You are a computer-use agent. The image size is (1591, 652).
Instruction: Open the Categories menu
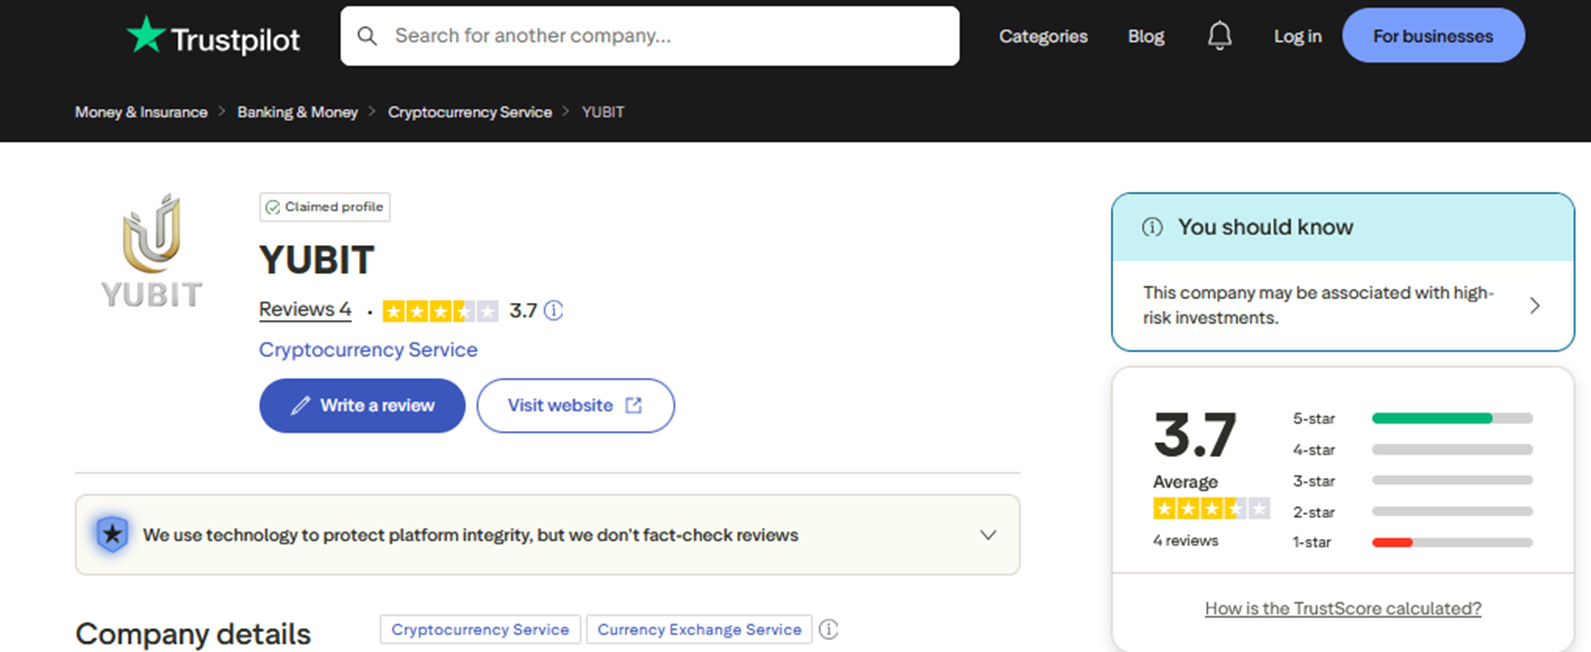[x=1043, y=36]
